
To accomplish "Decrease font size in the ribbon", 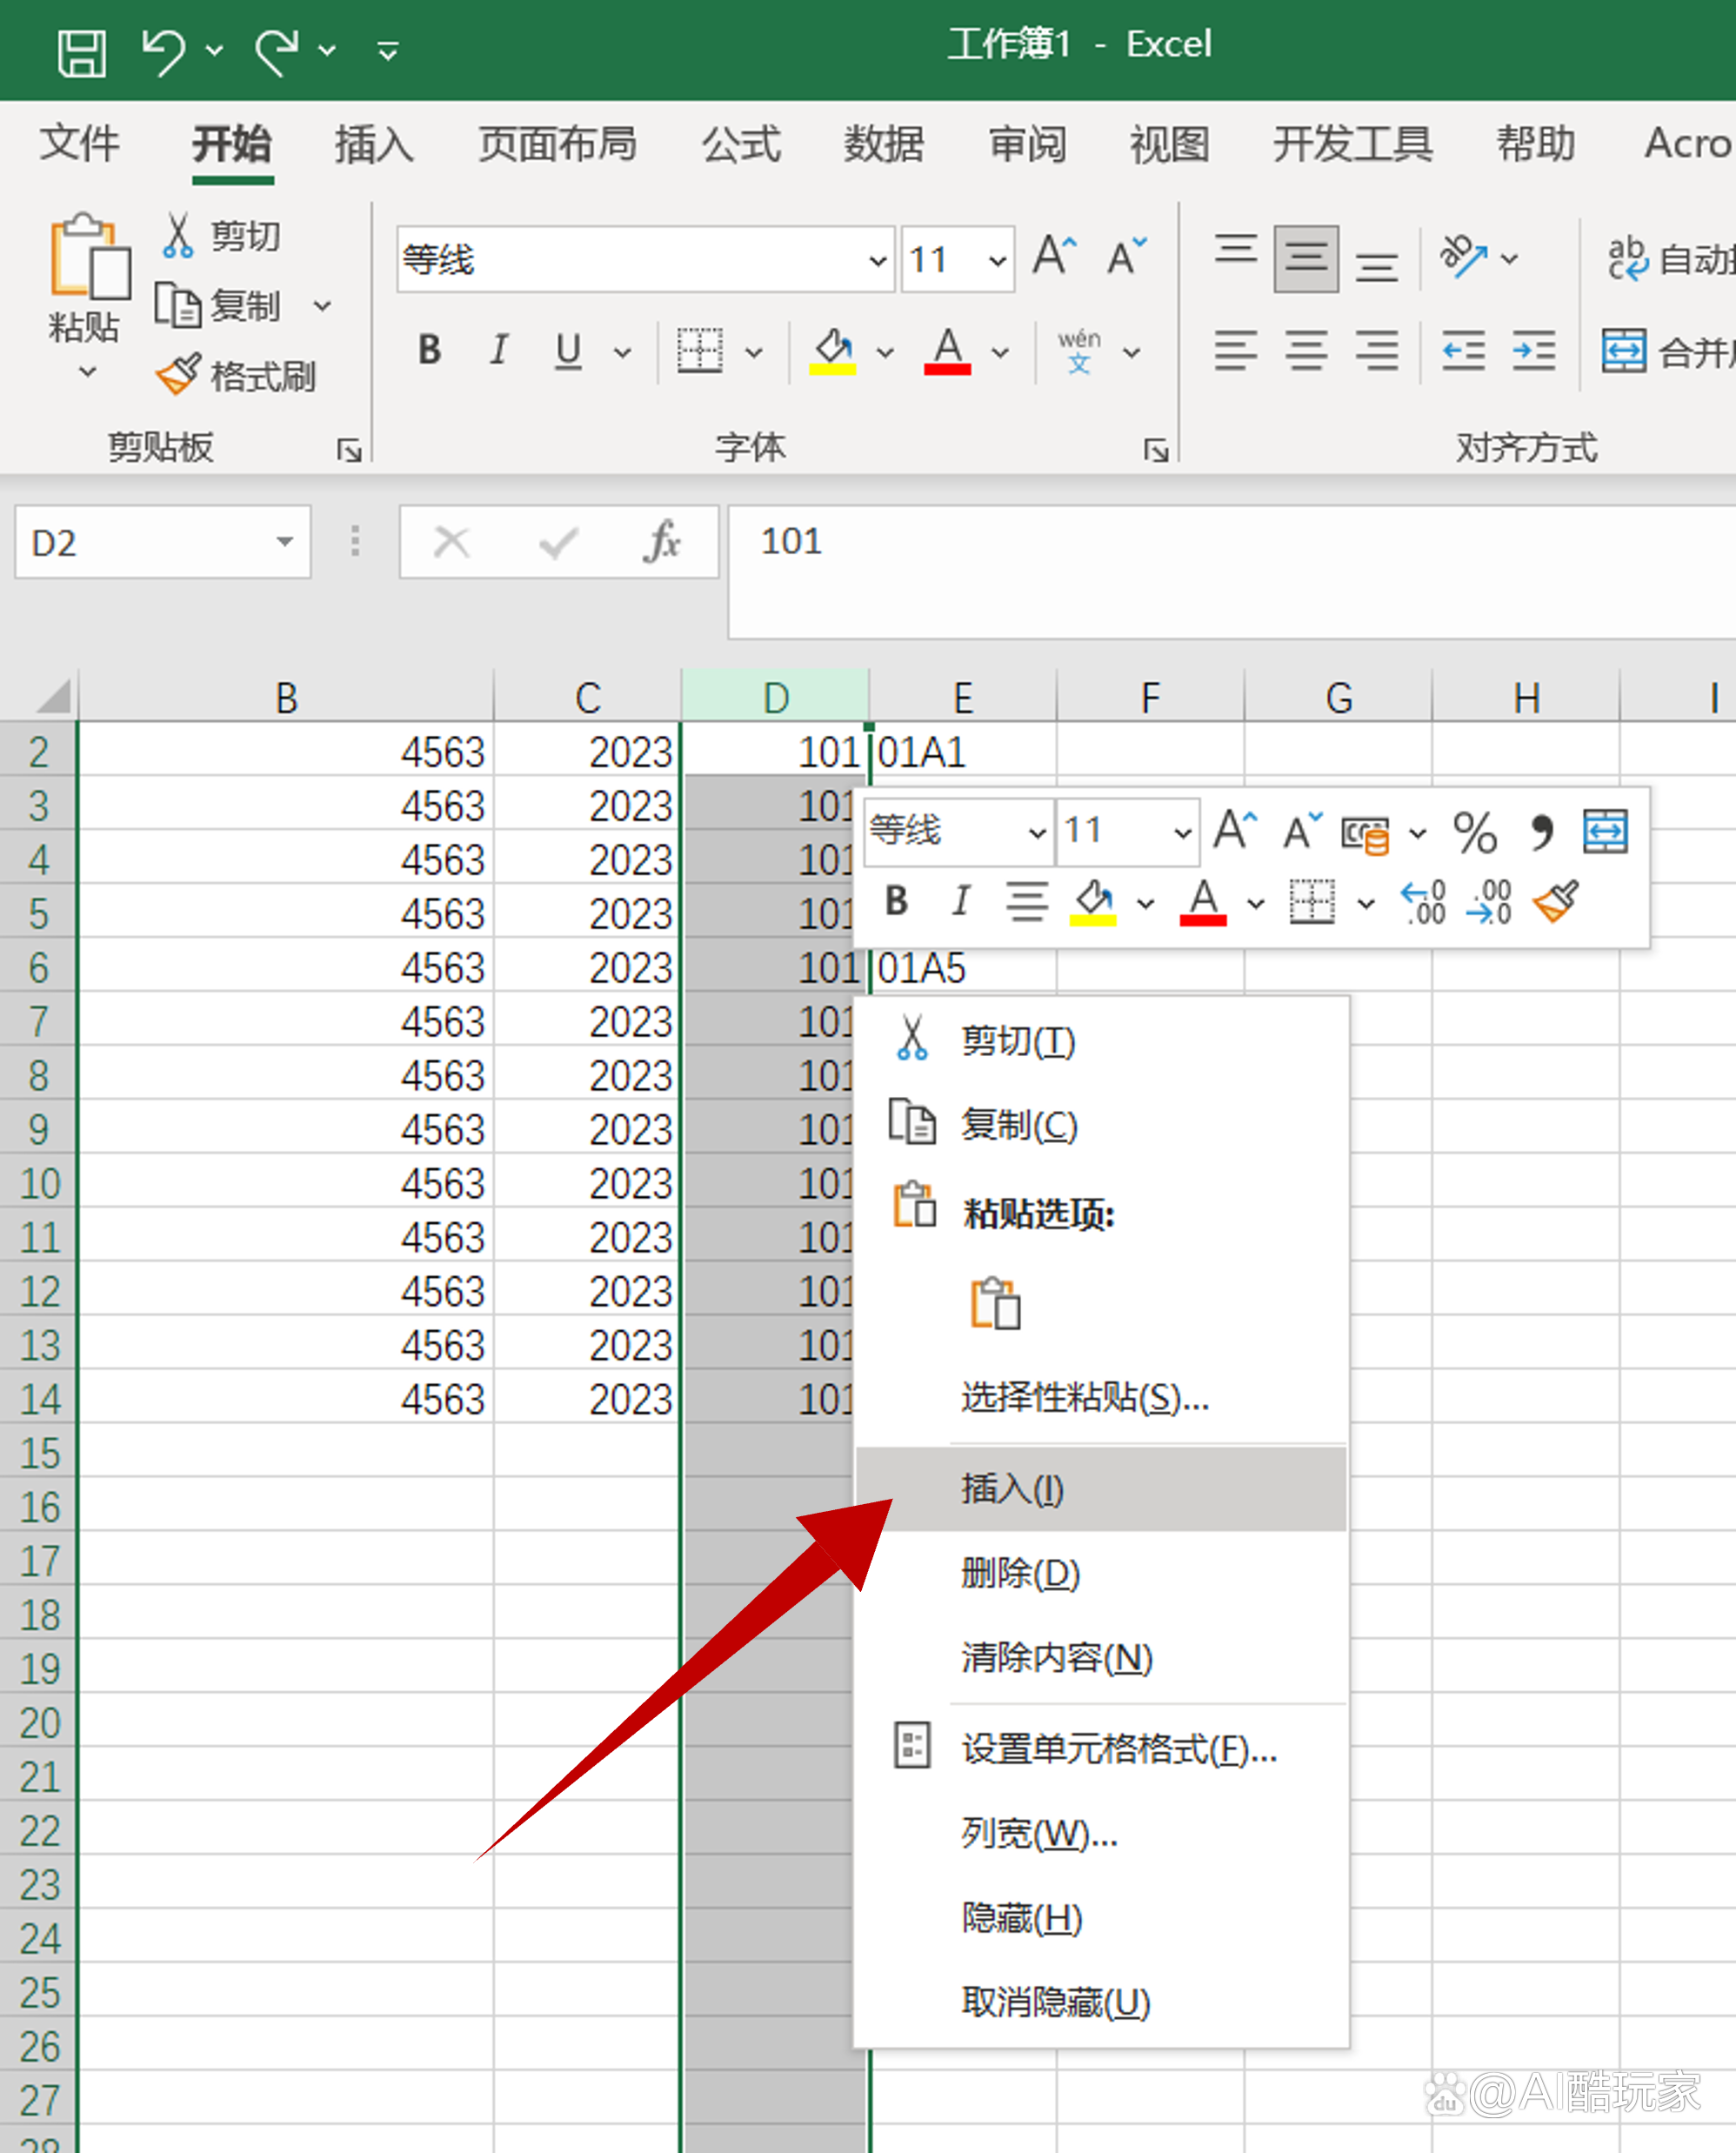I will tap(1127, 256).
